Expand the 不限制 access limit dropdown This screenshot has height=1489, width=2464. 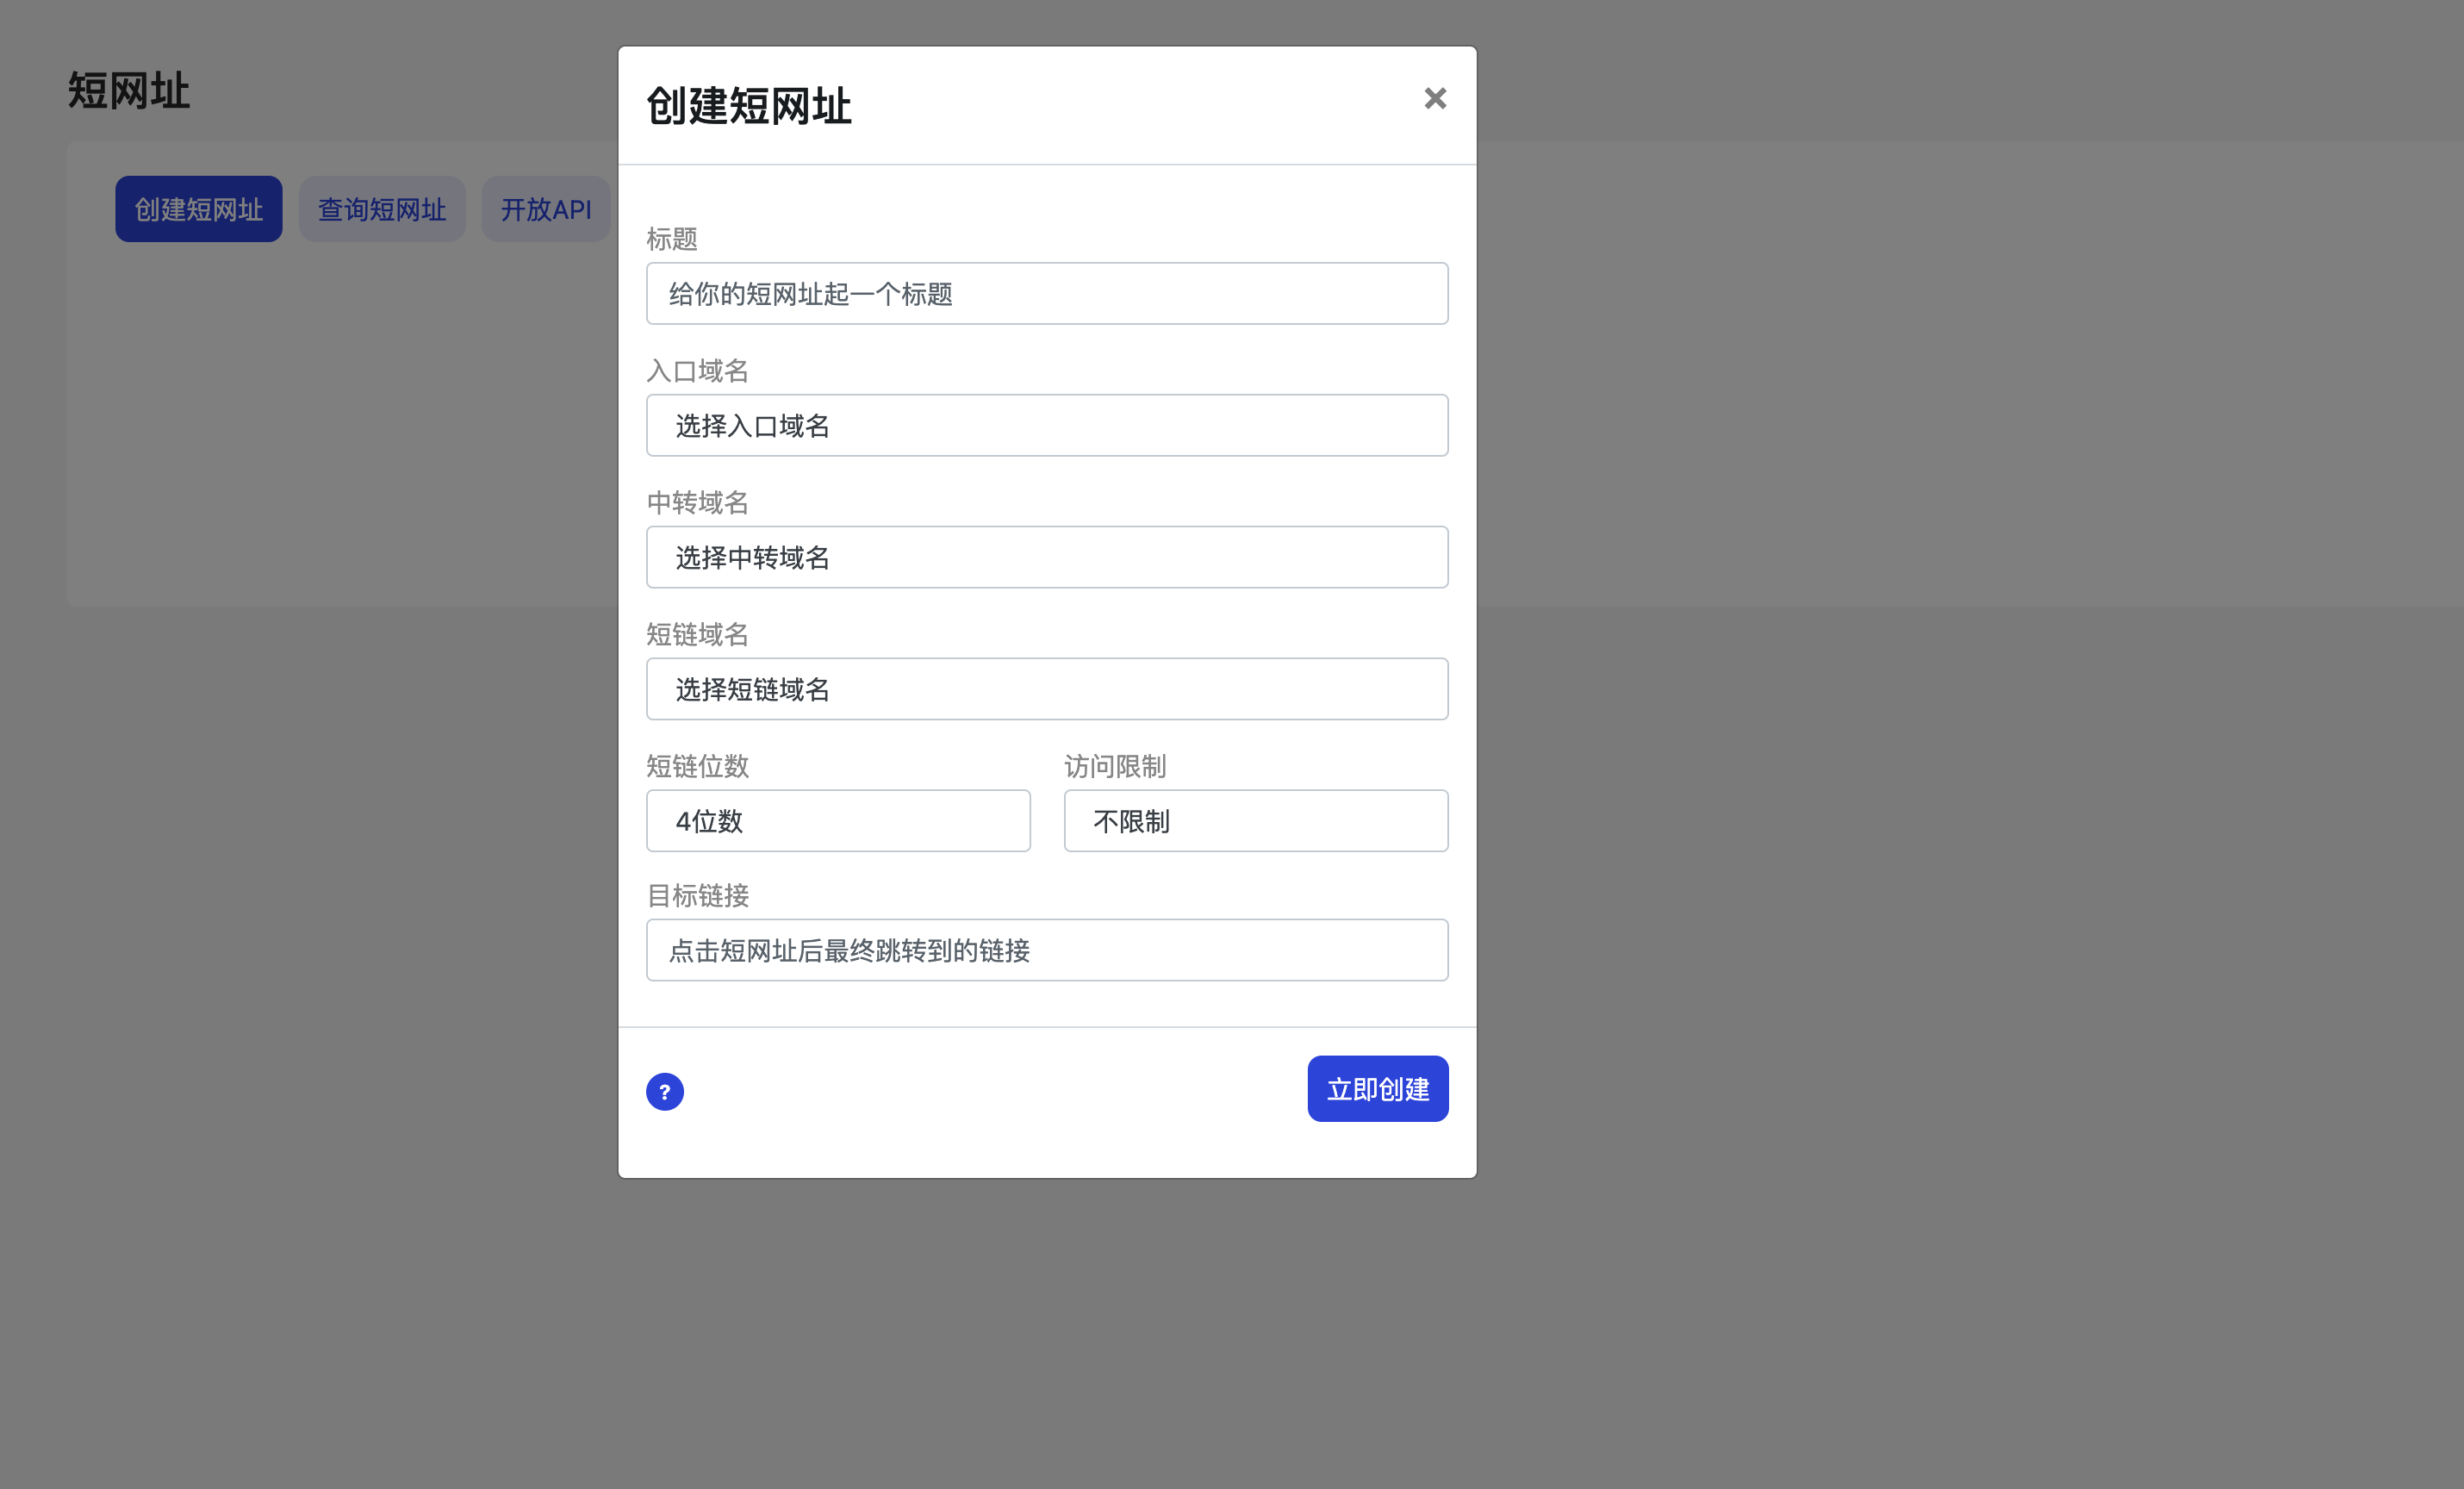point(1256,821)
